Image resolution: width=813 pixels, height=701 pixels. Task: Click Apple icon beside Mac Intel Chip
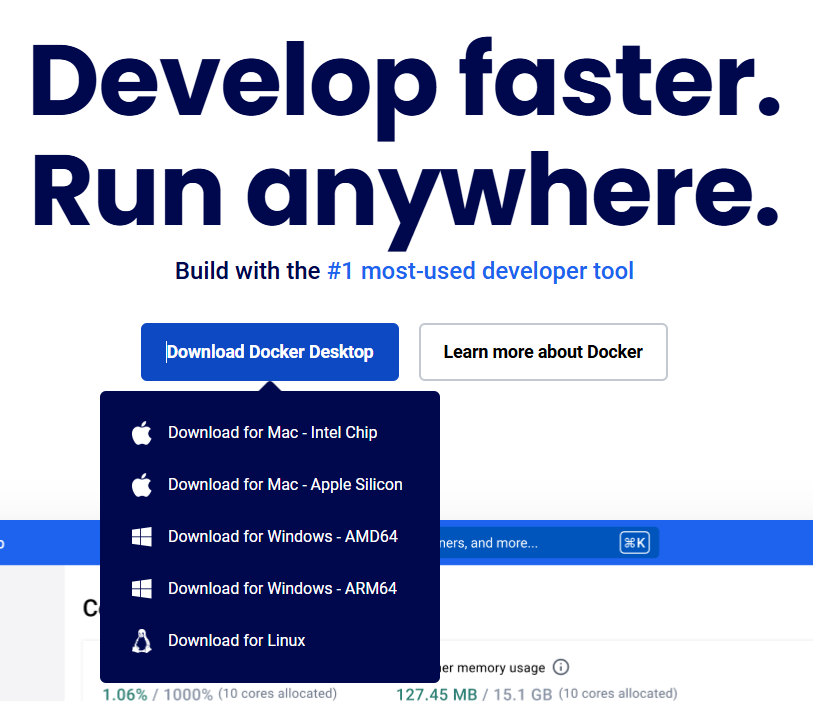click(x=142, y=432)
